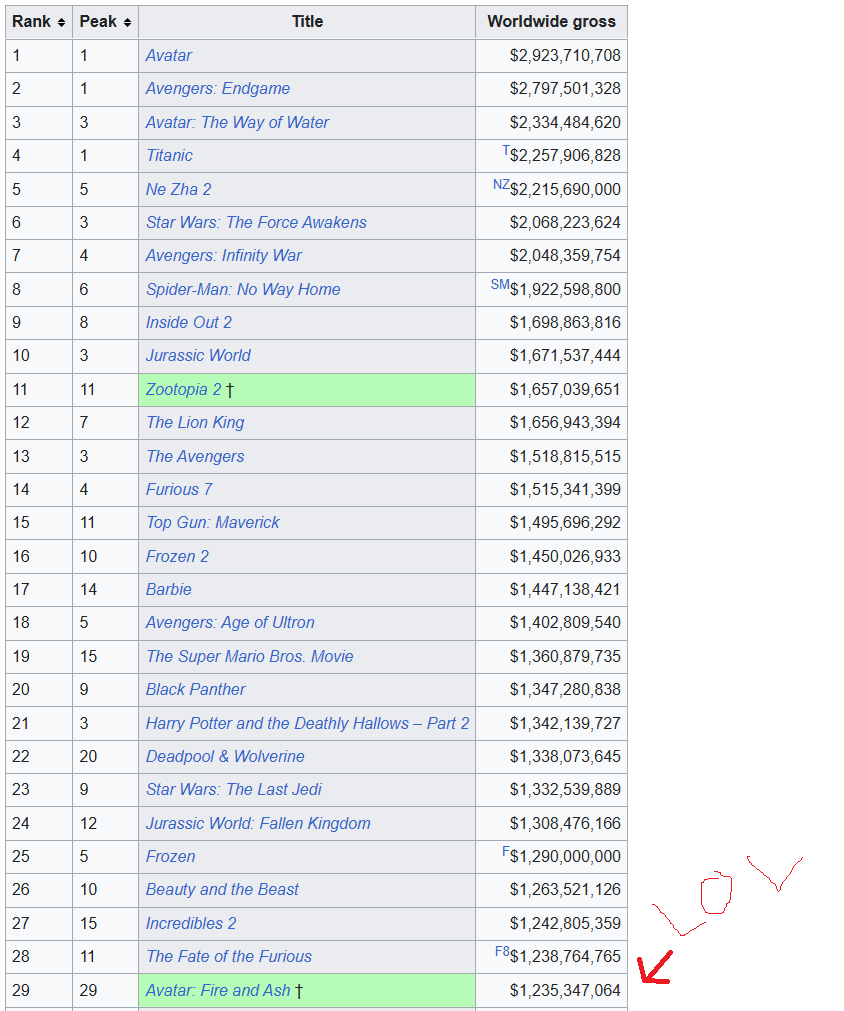844x1011 pixels.
Task: Sort table by the Peak column arrows
Action: [127, 23]
